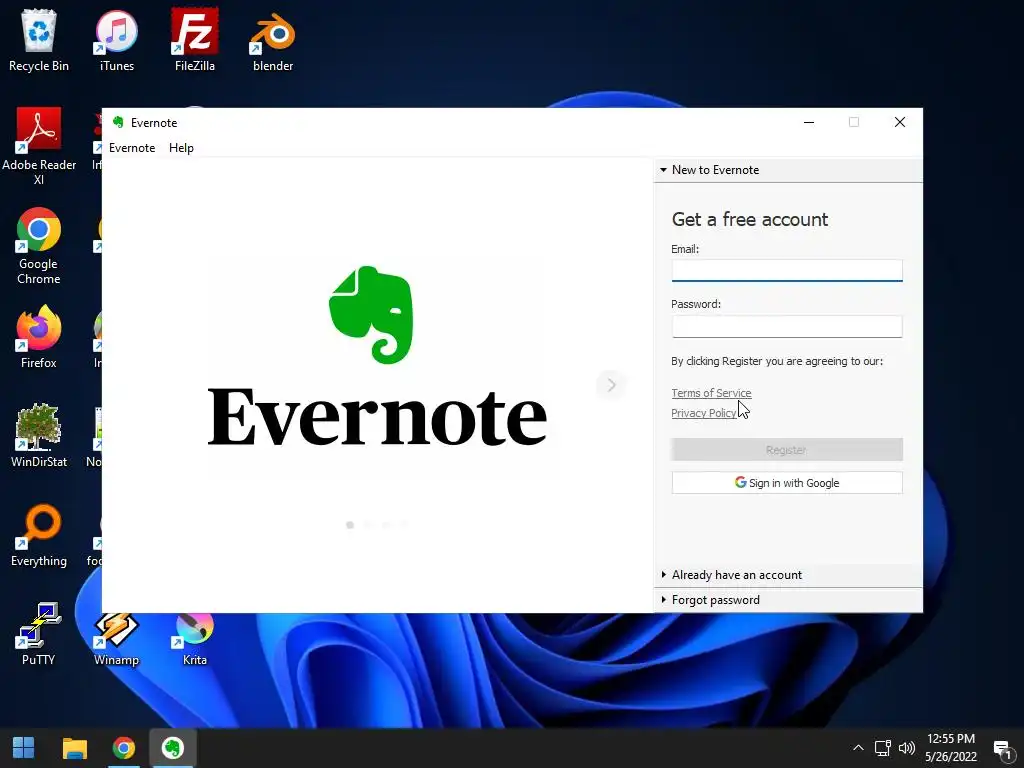Viewport: 1024px width, 768px height.
Task: Focus the Password input field
Action: [787, 327]
